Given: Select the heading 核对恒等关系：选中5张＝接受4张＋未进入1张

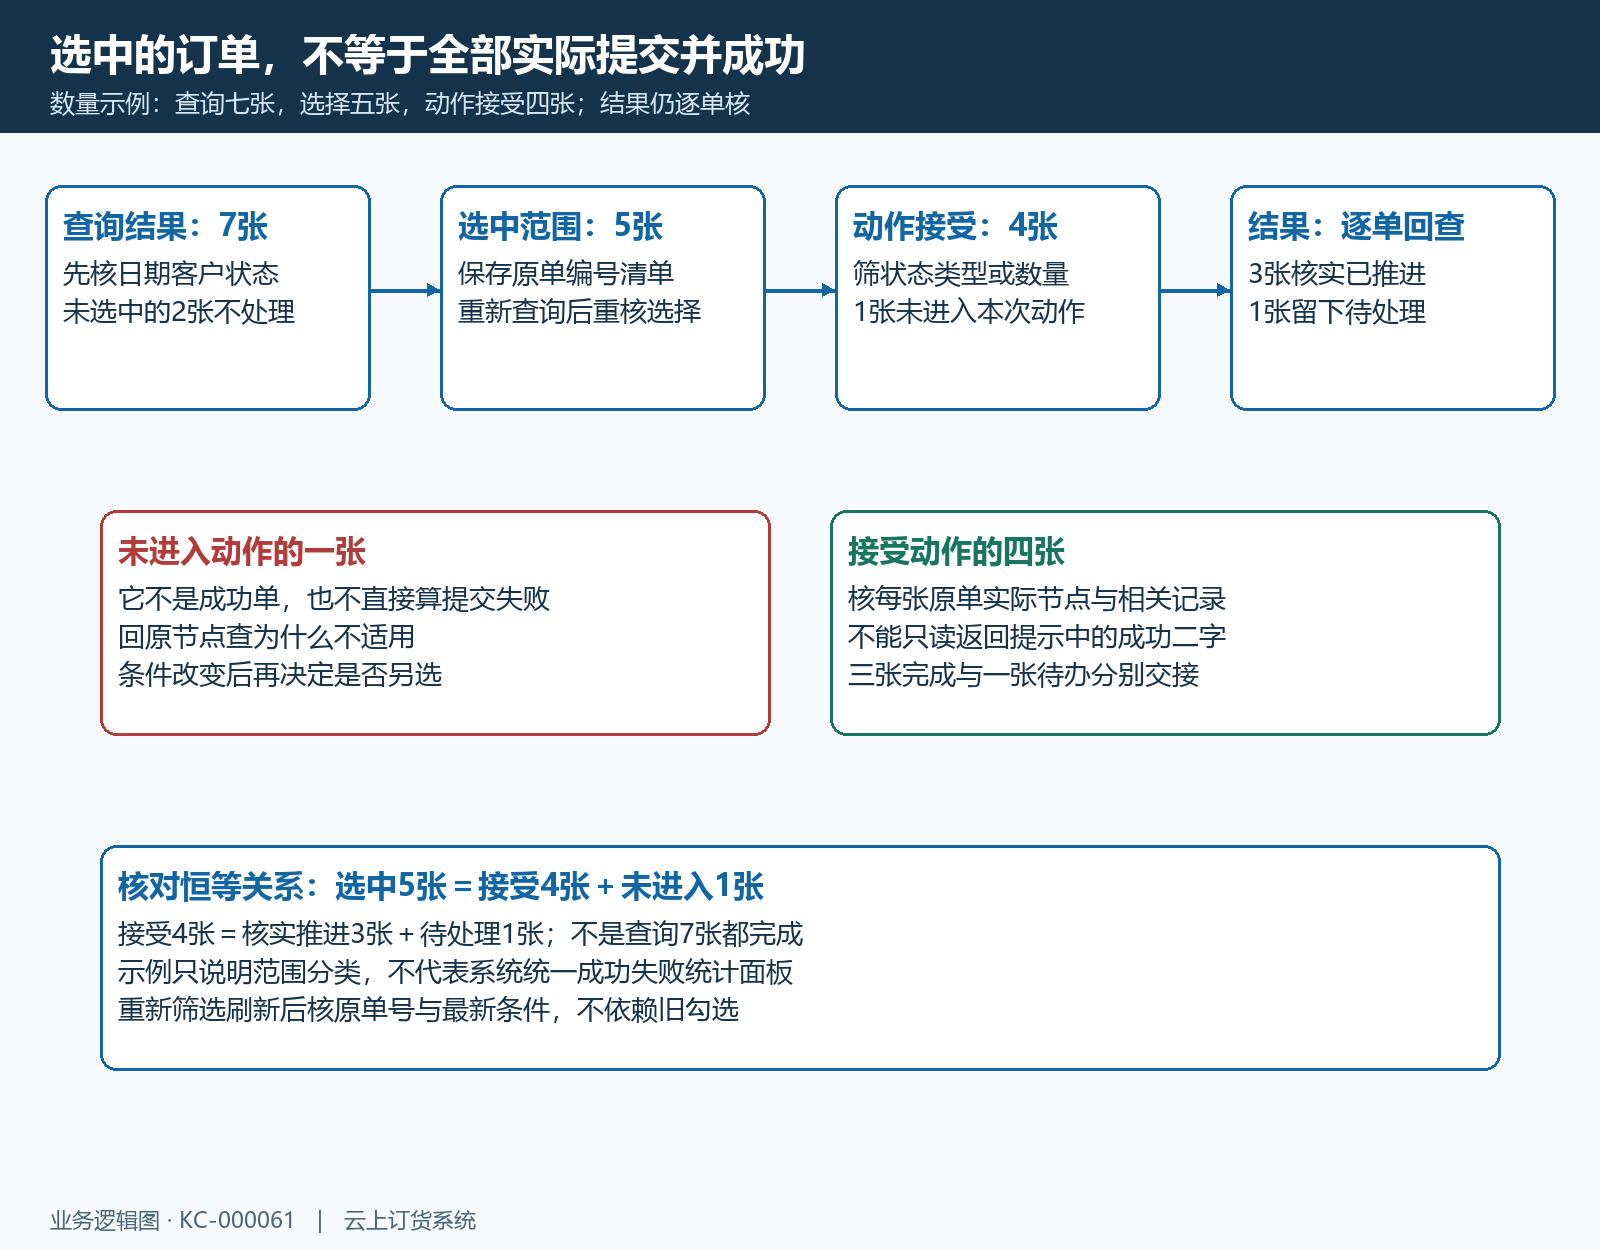Looking at the screenshot, I should point(441,887).
